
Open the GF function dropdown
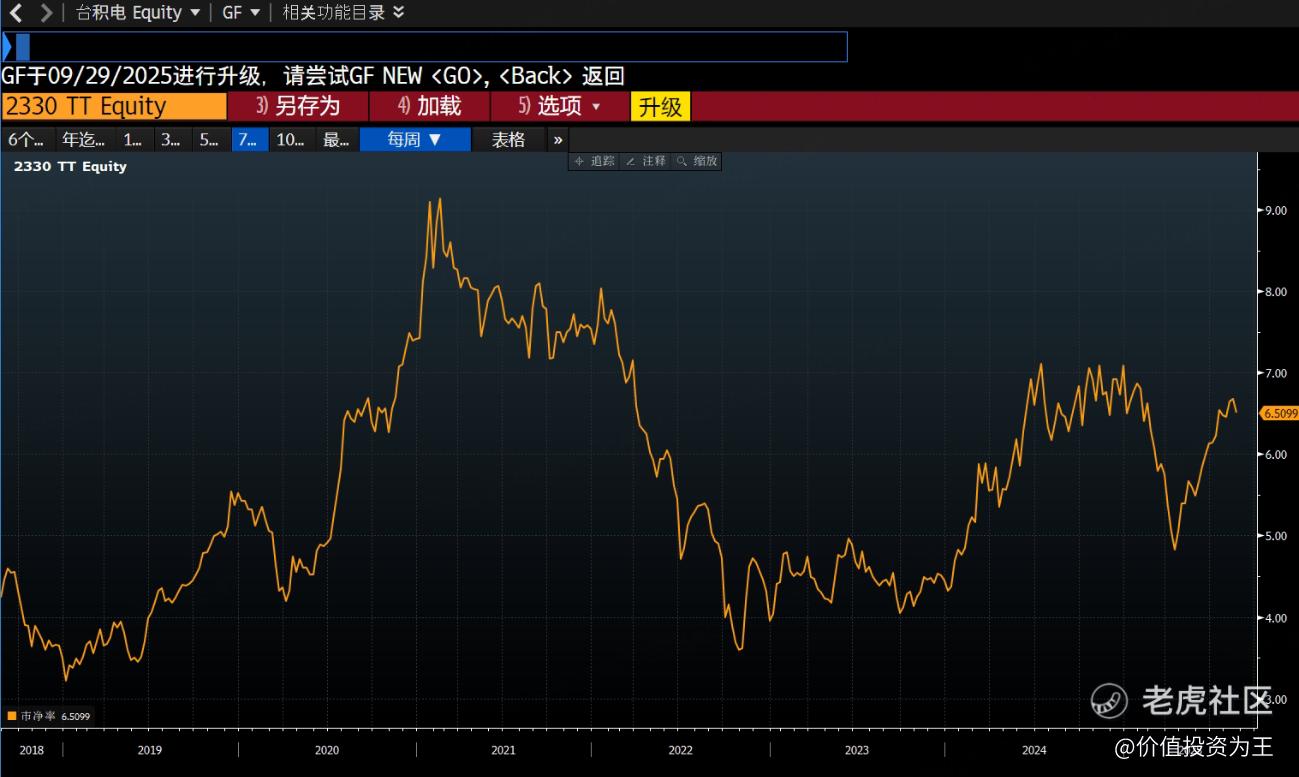click(241, 13)
